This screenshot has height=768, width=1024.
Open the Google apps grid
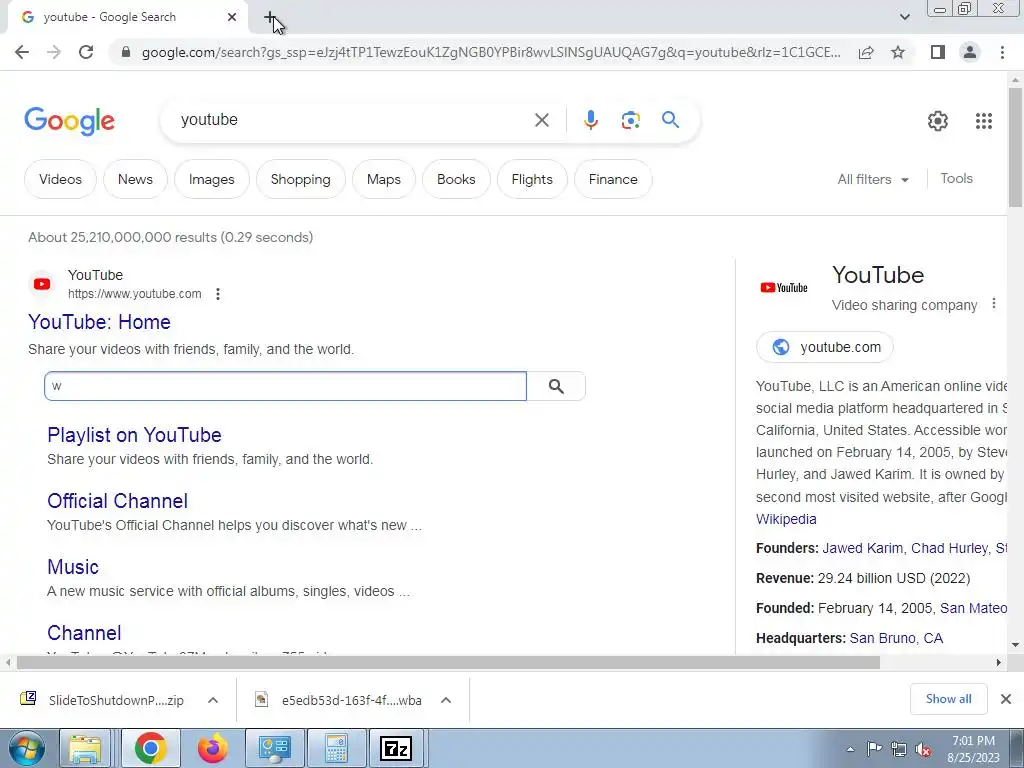click(x=984, y=121)
